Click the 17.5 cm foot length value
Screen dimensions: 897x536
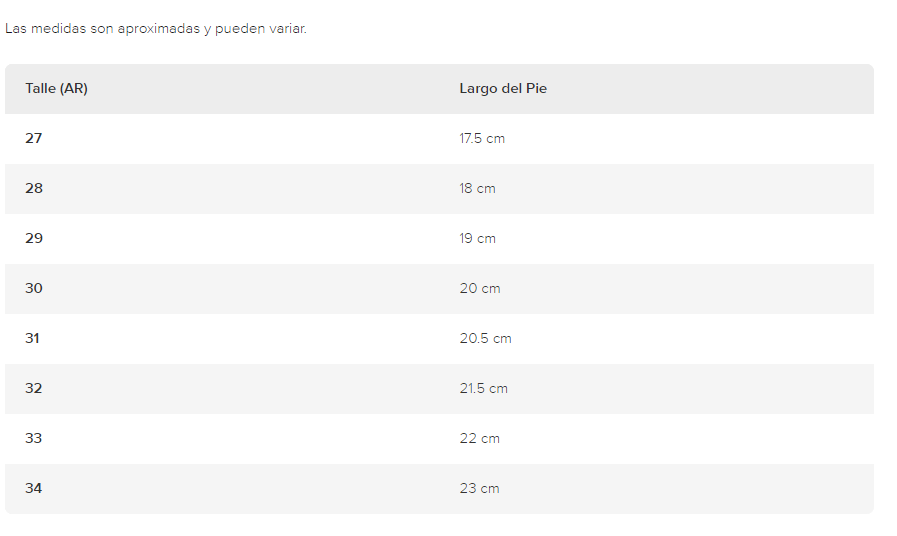(x=482, y=138)
